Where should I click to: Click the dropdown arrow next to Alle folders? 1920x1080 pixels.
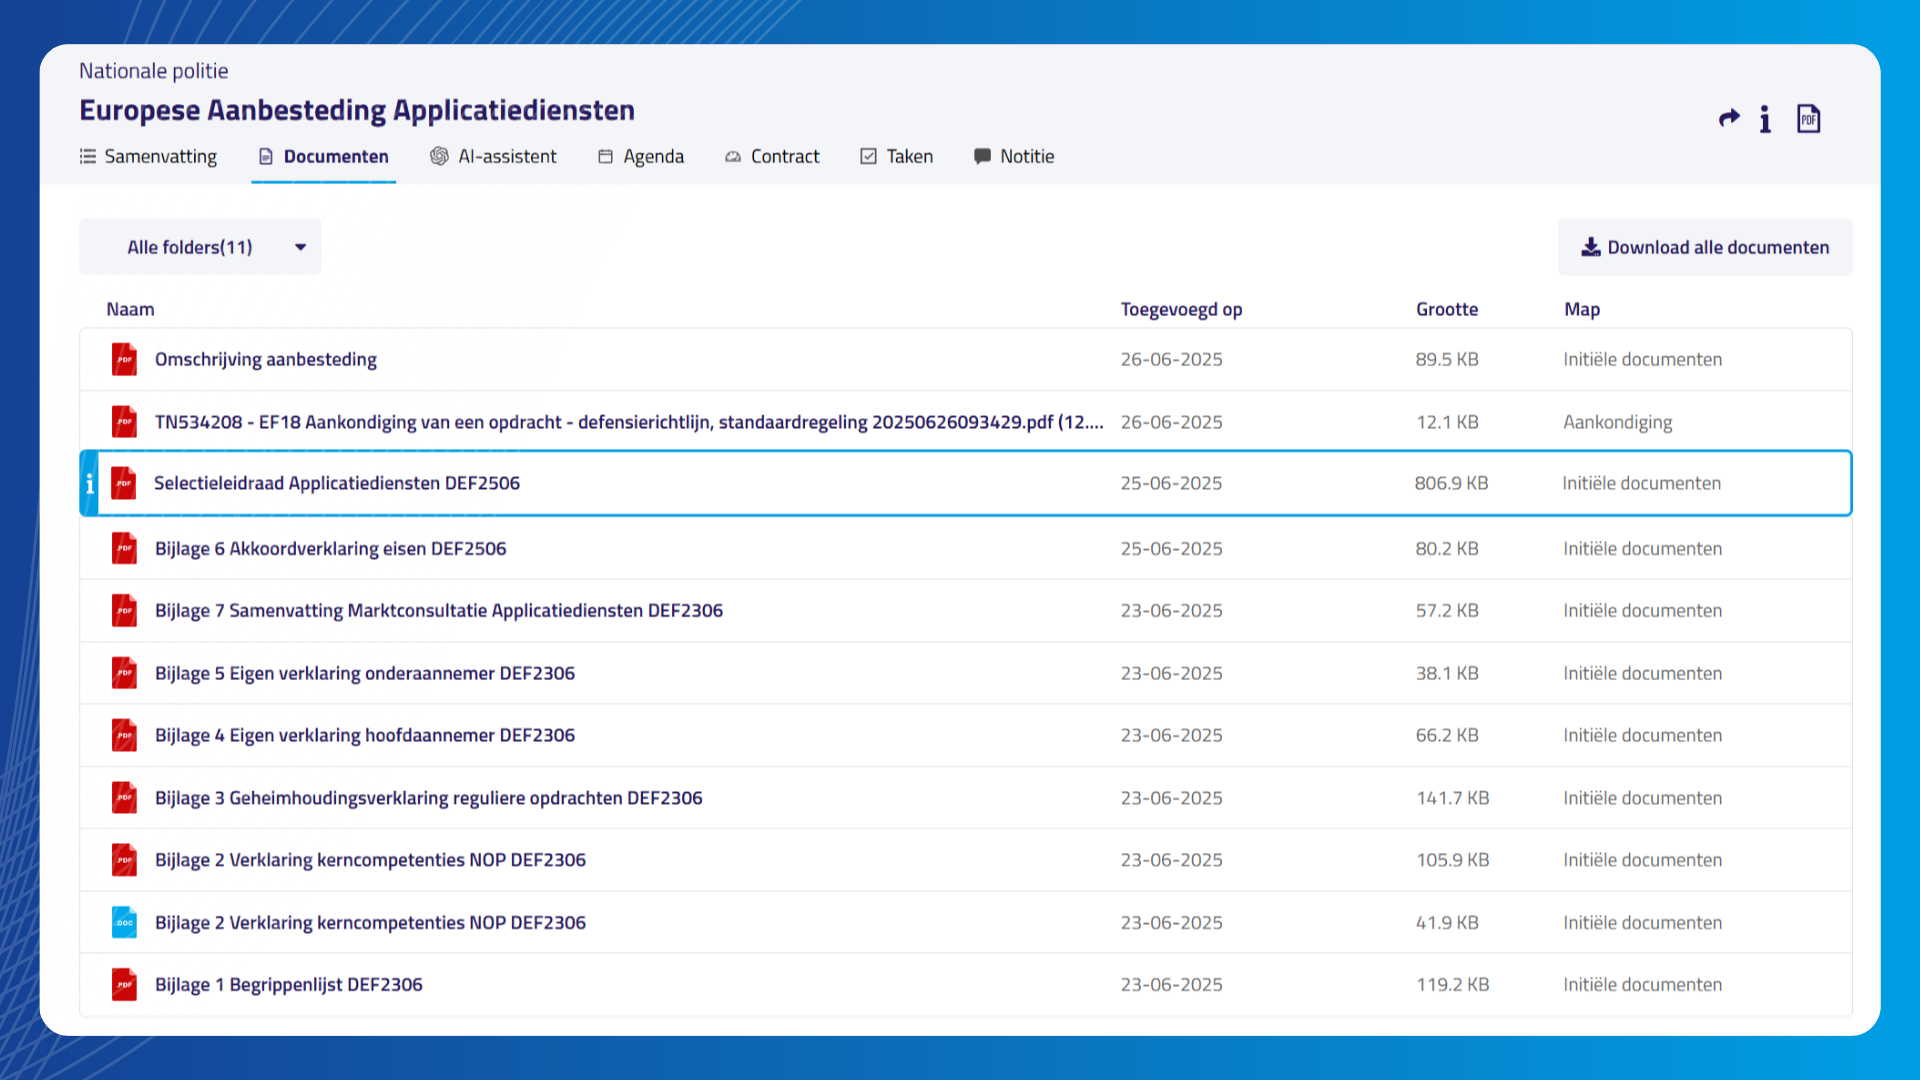coord(300,247)
